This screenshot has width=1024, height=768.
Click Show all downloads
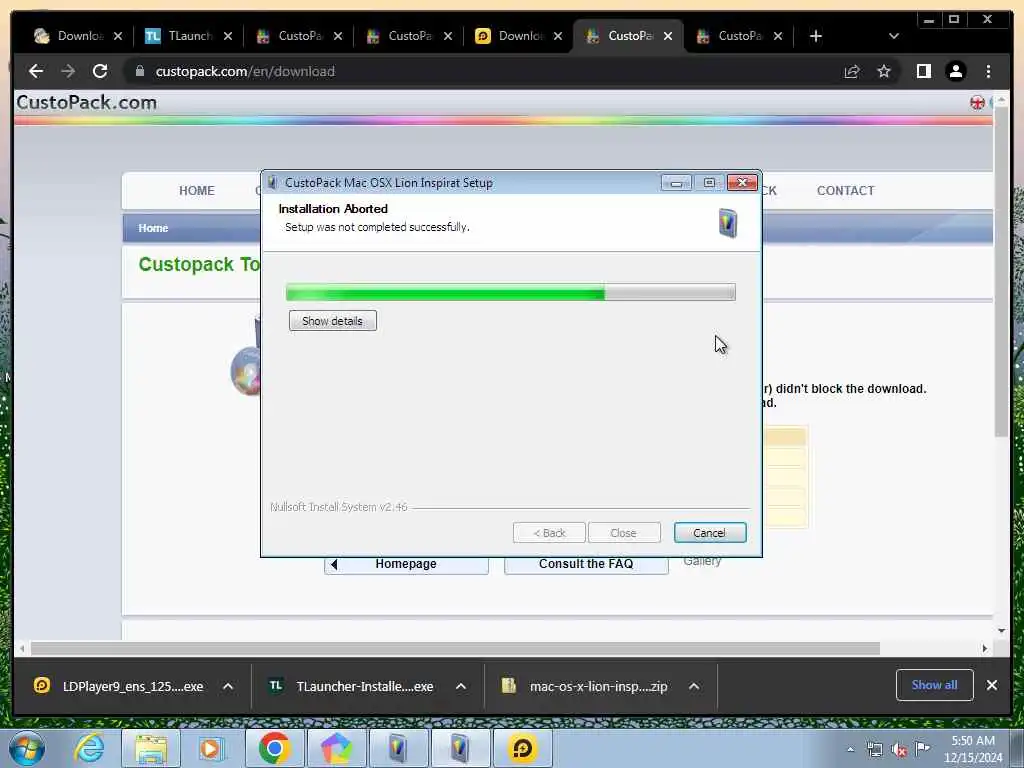934,685
